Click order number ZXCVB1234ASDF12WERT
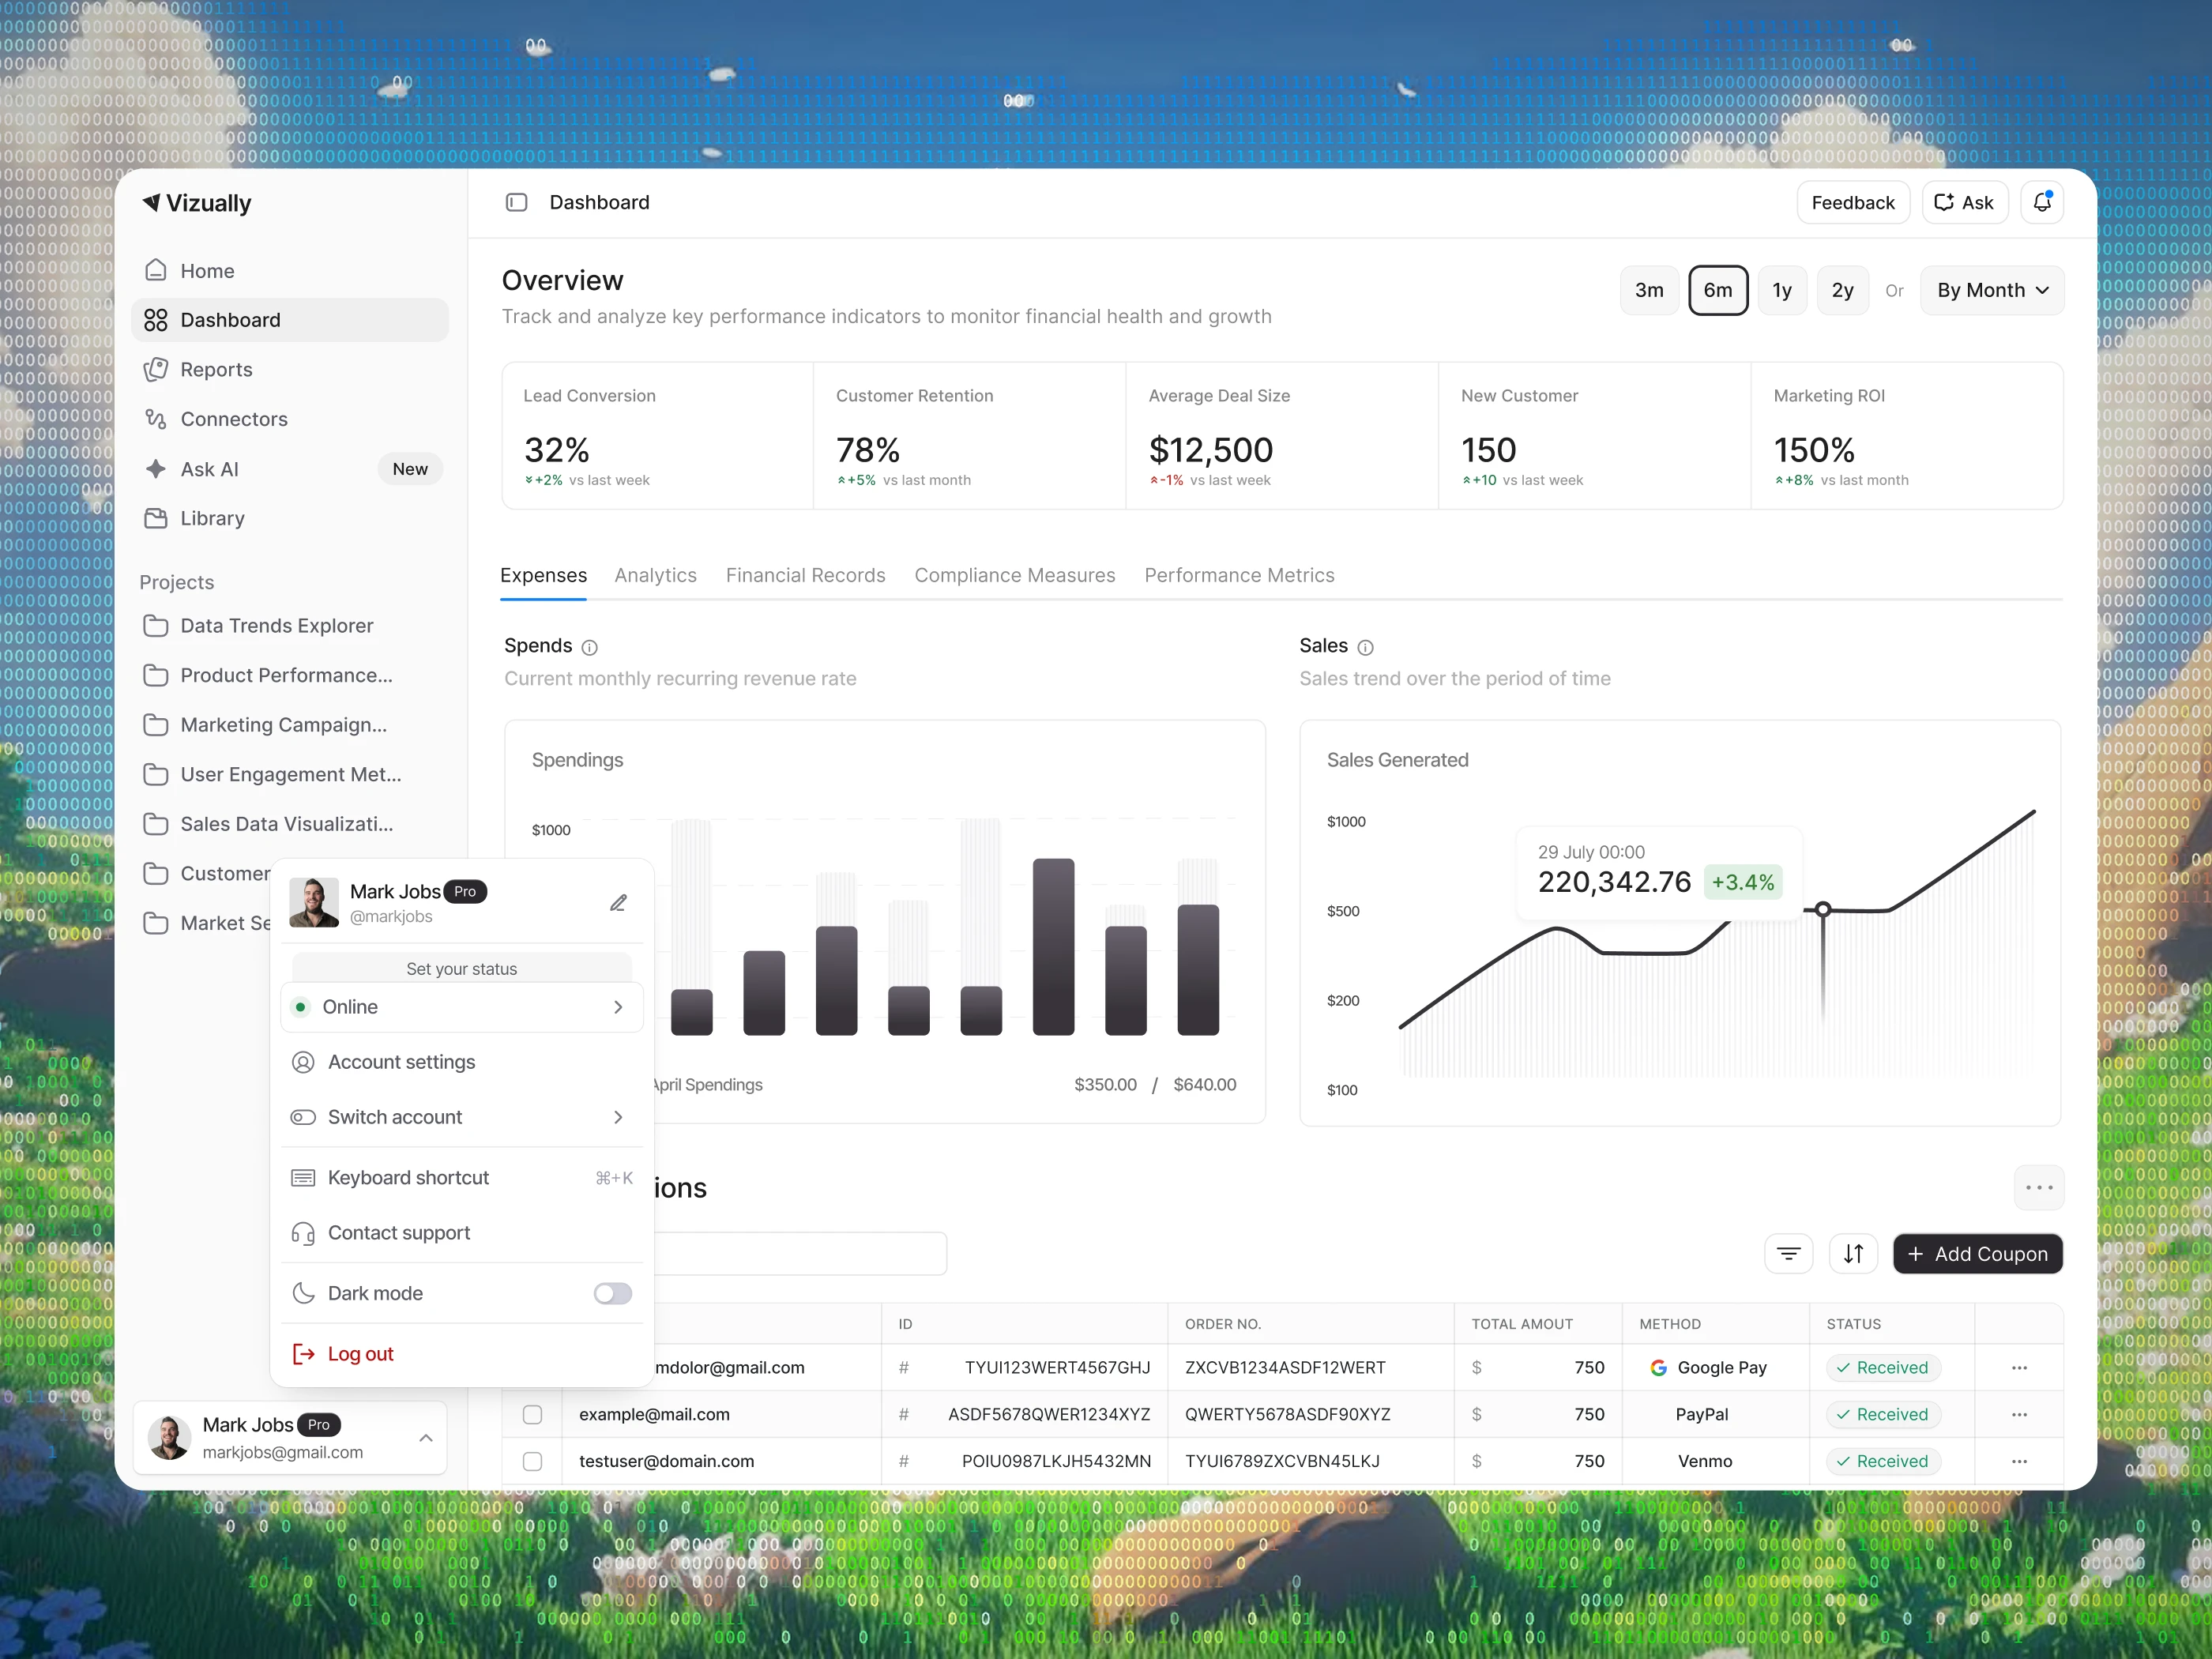The width and height of the screenshot is (2212, 1659). pos(1285,1367)
